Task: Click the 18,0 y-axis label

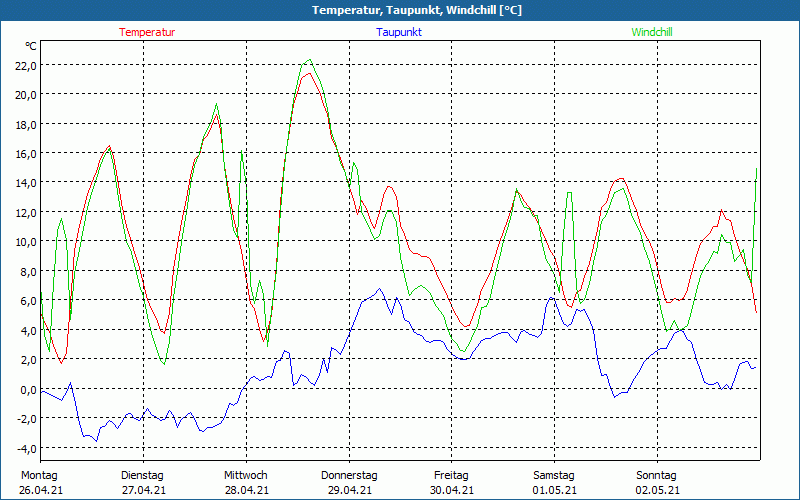Action: 25,124
